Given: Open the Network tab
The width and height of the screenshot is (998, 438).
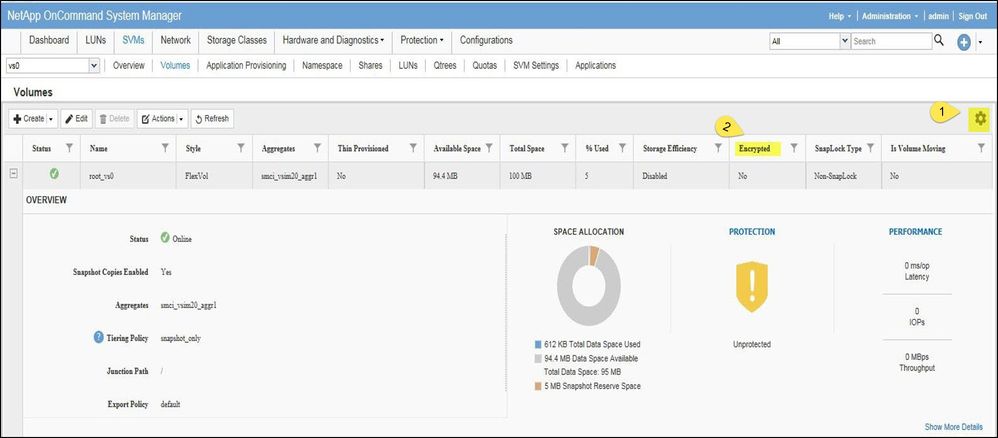Looking at the screenshot, I should (x=176, y=40).
